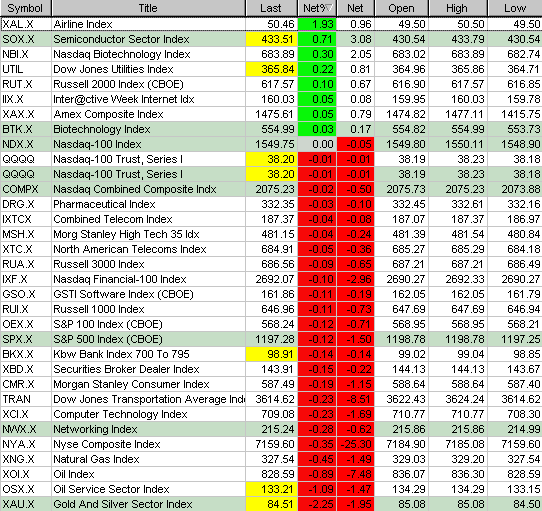Select Nasdaq-100 Index title
Screen dimensions: 542x511
coord(97,144)
